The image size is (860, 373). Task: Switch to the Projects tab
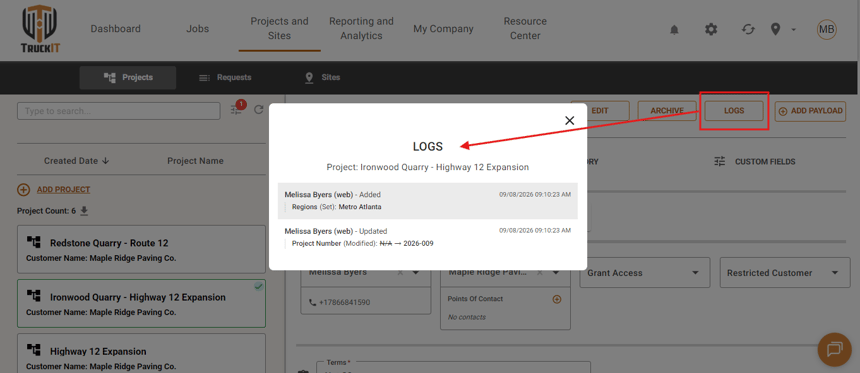point(128,77)
